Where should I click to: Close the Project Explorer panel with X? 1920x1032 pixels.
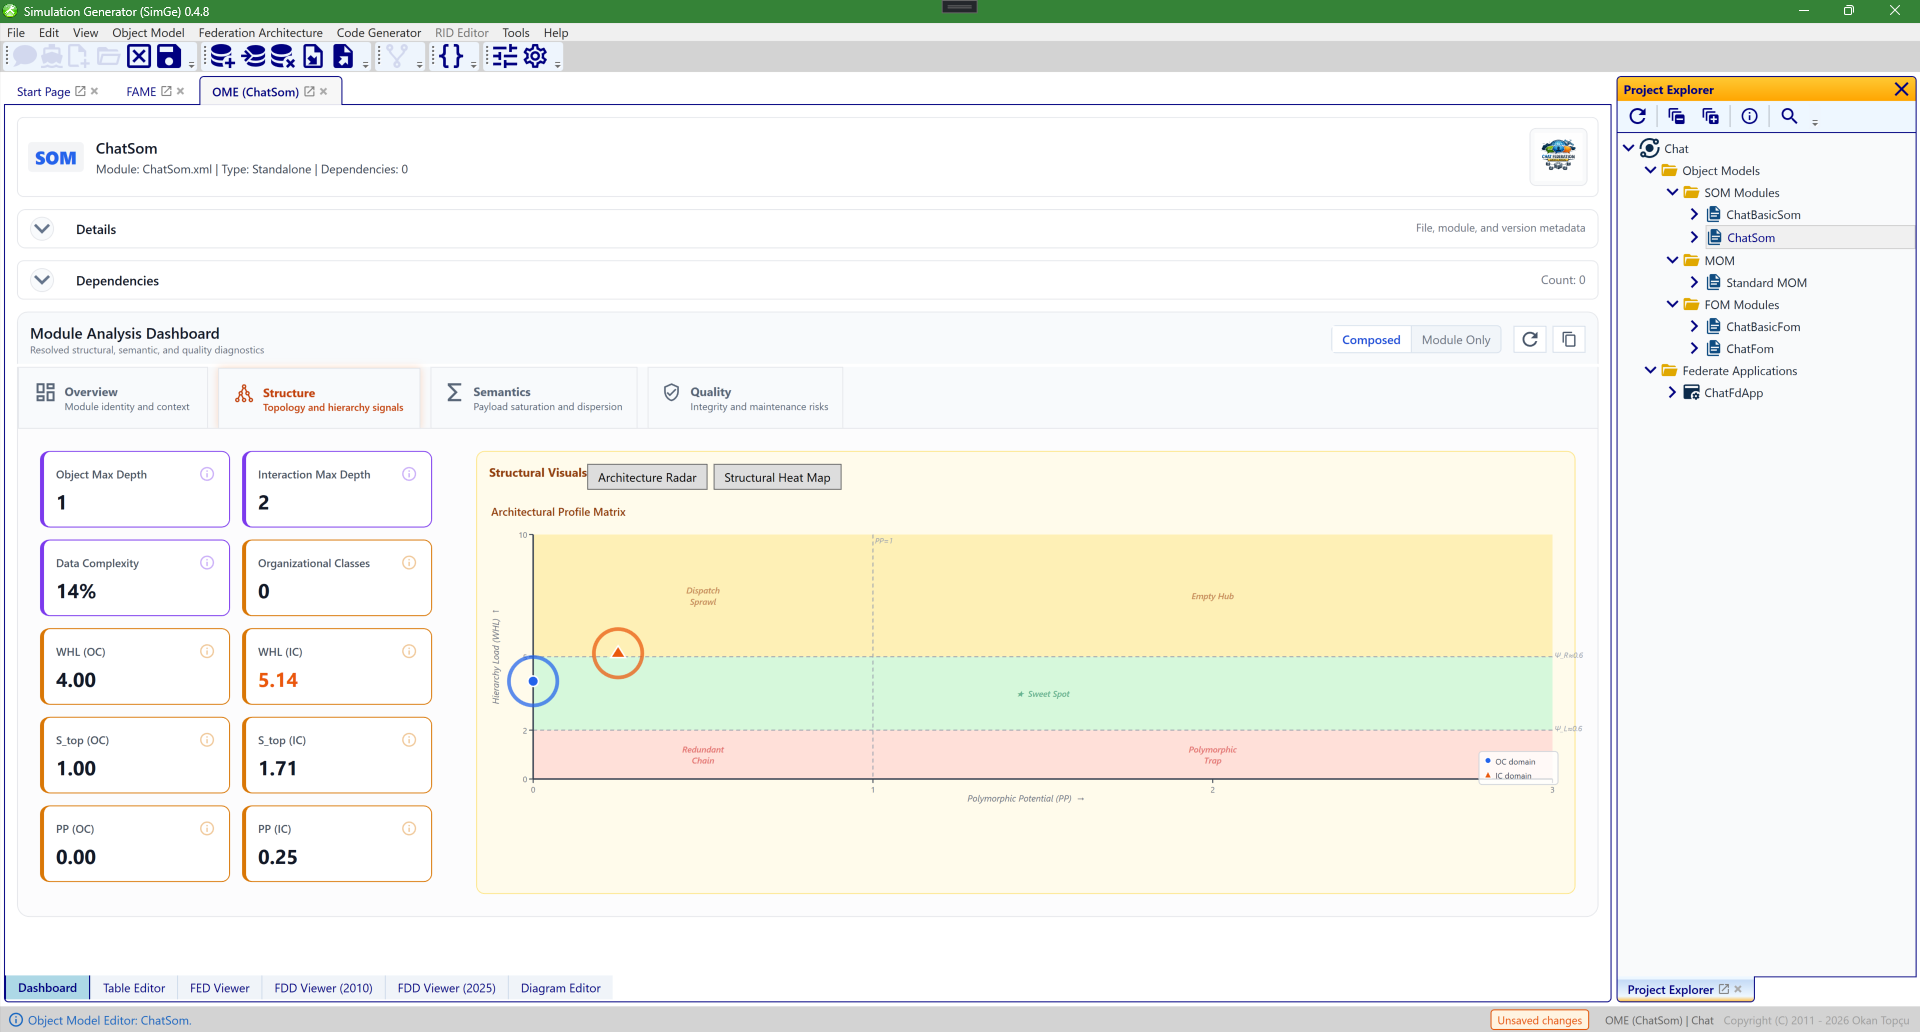(x=1901, y=89)
